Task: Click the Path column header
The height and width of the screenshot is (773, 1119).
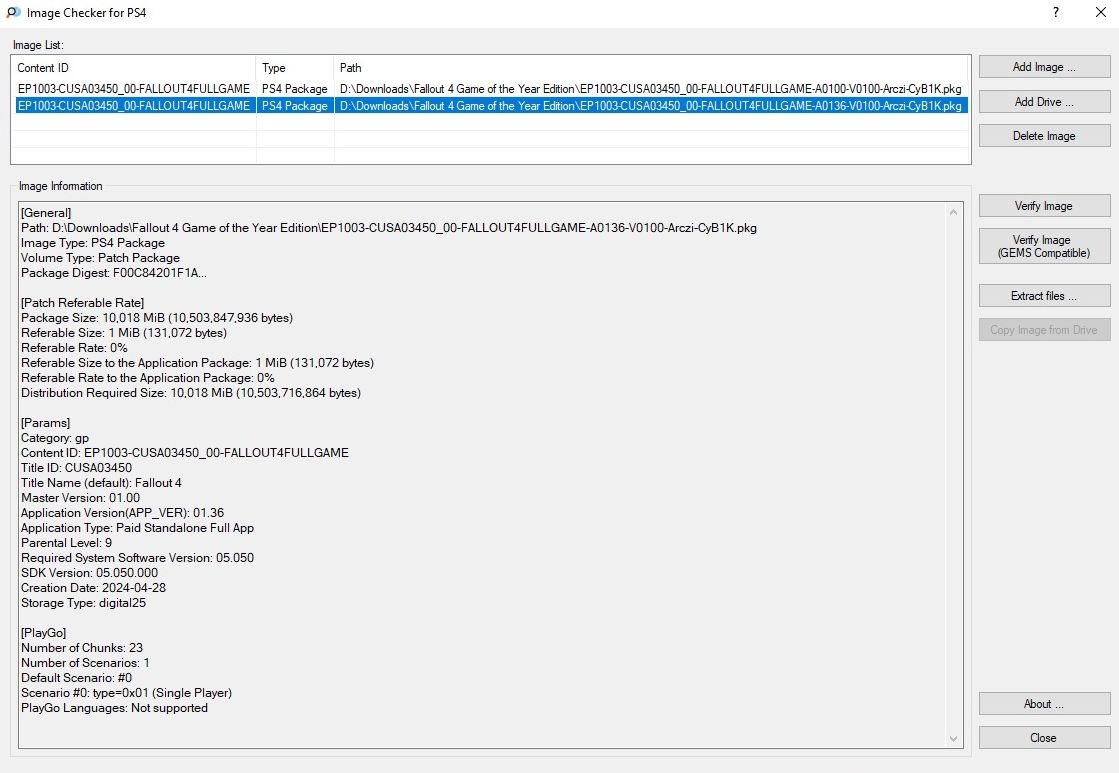Action: point(650,68)
